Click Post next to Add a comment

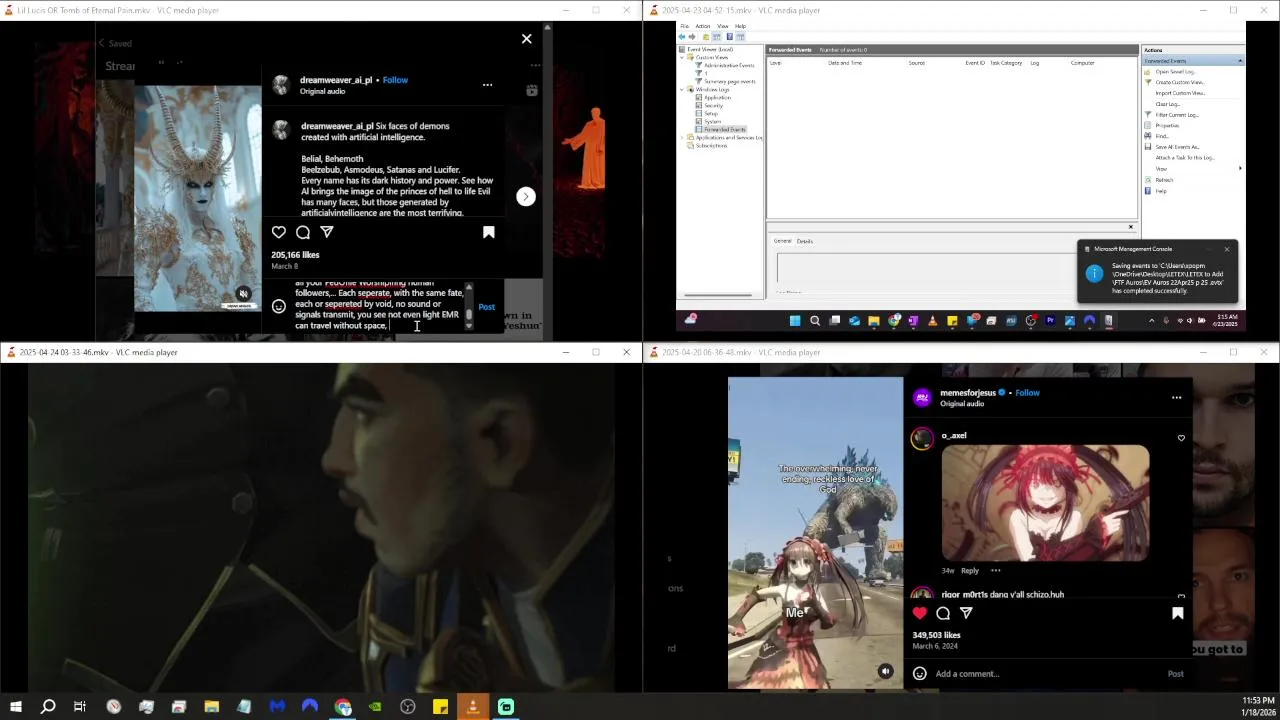[x=1175, y=673]
